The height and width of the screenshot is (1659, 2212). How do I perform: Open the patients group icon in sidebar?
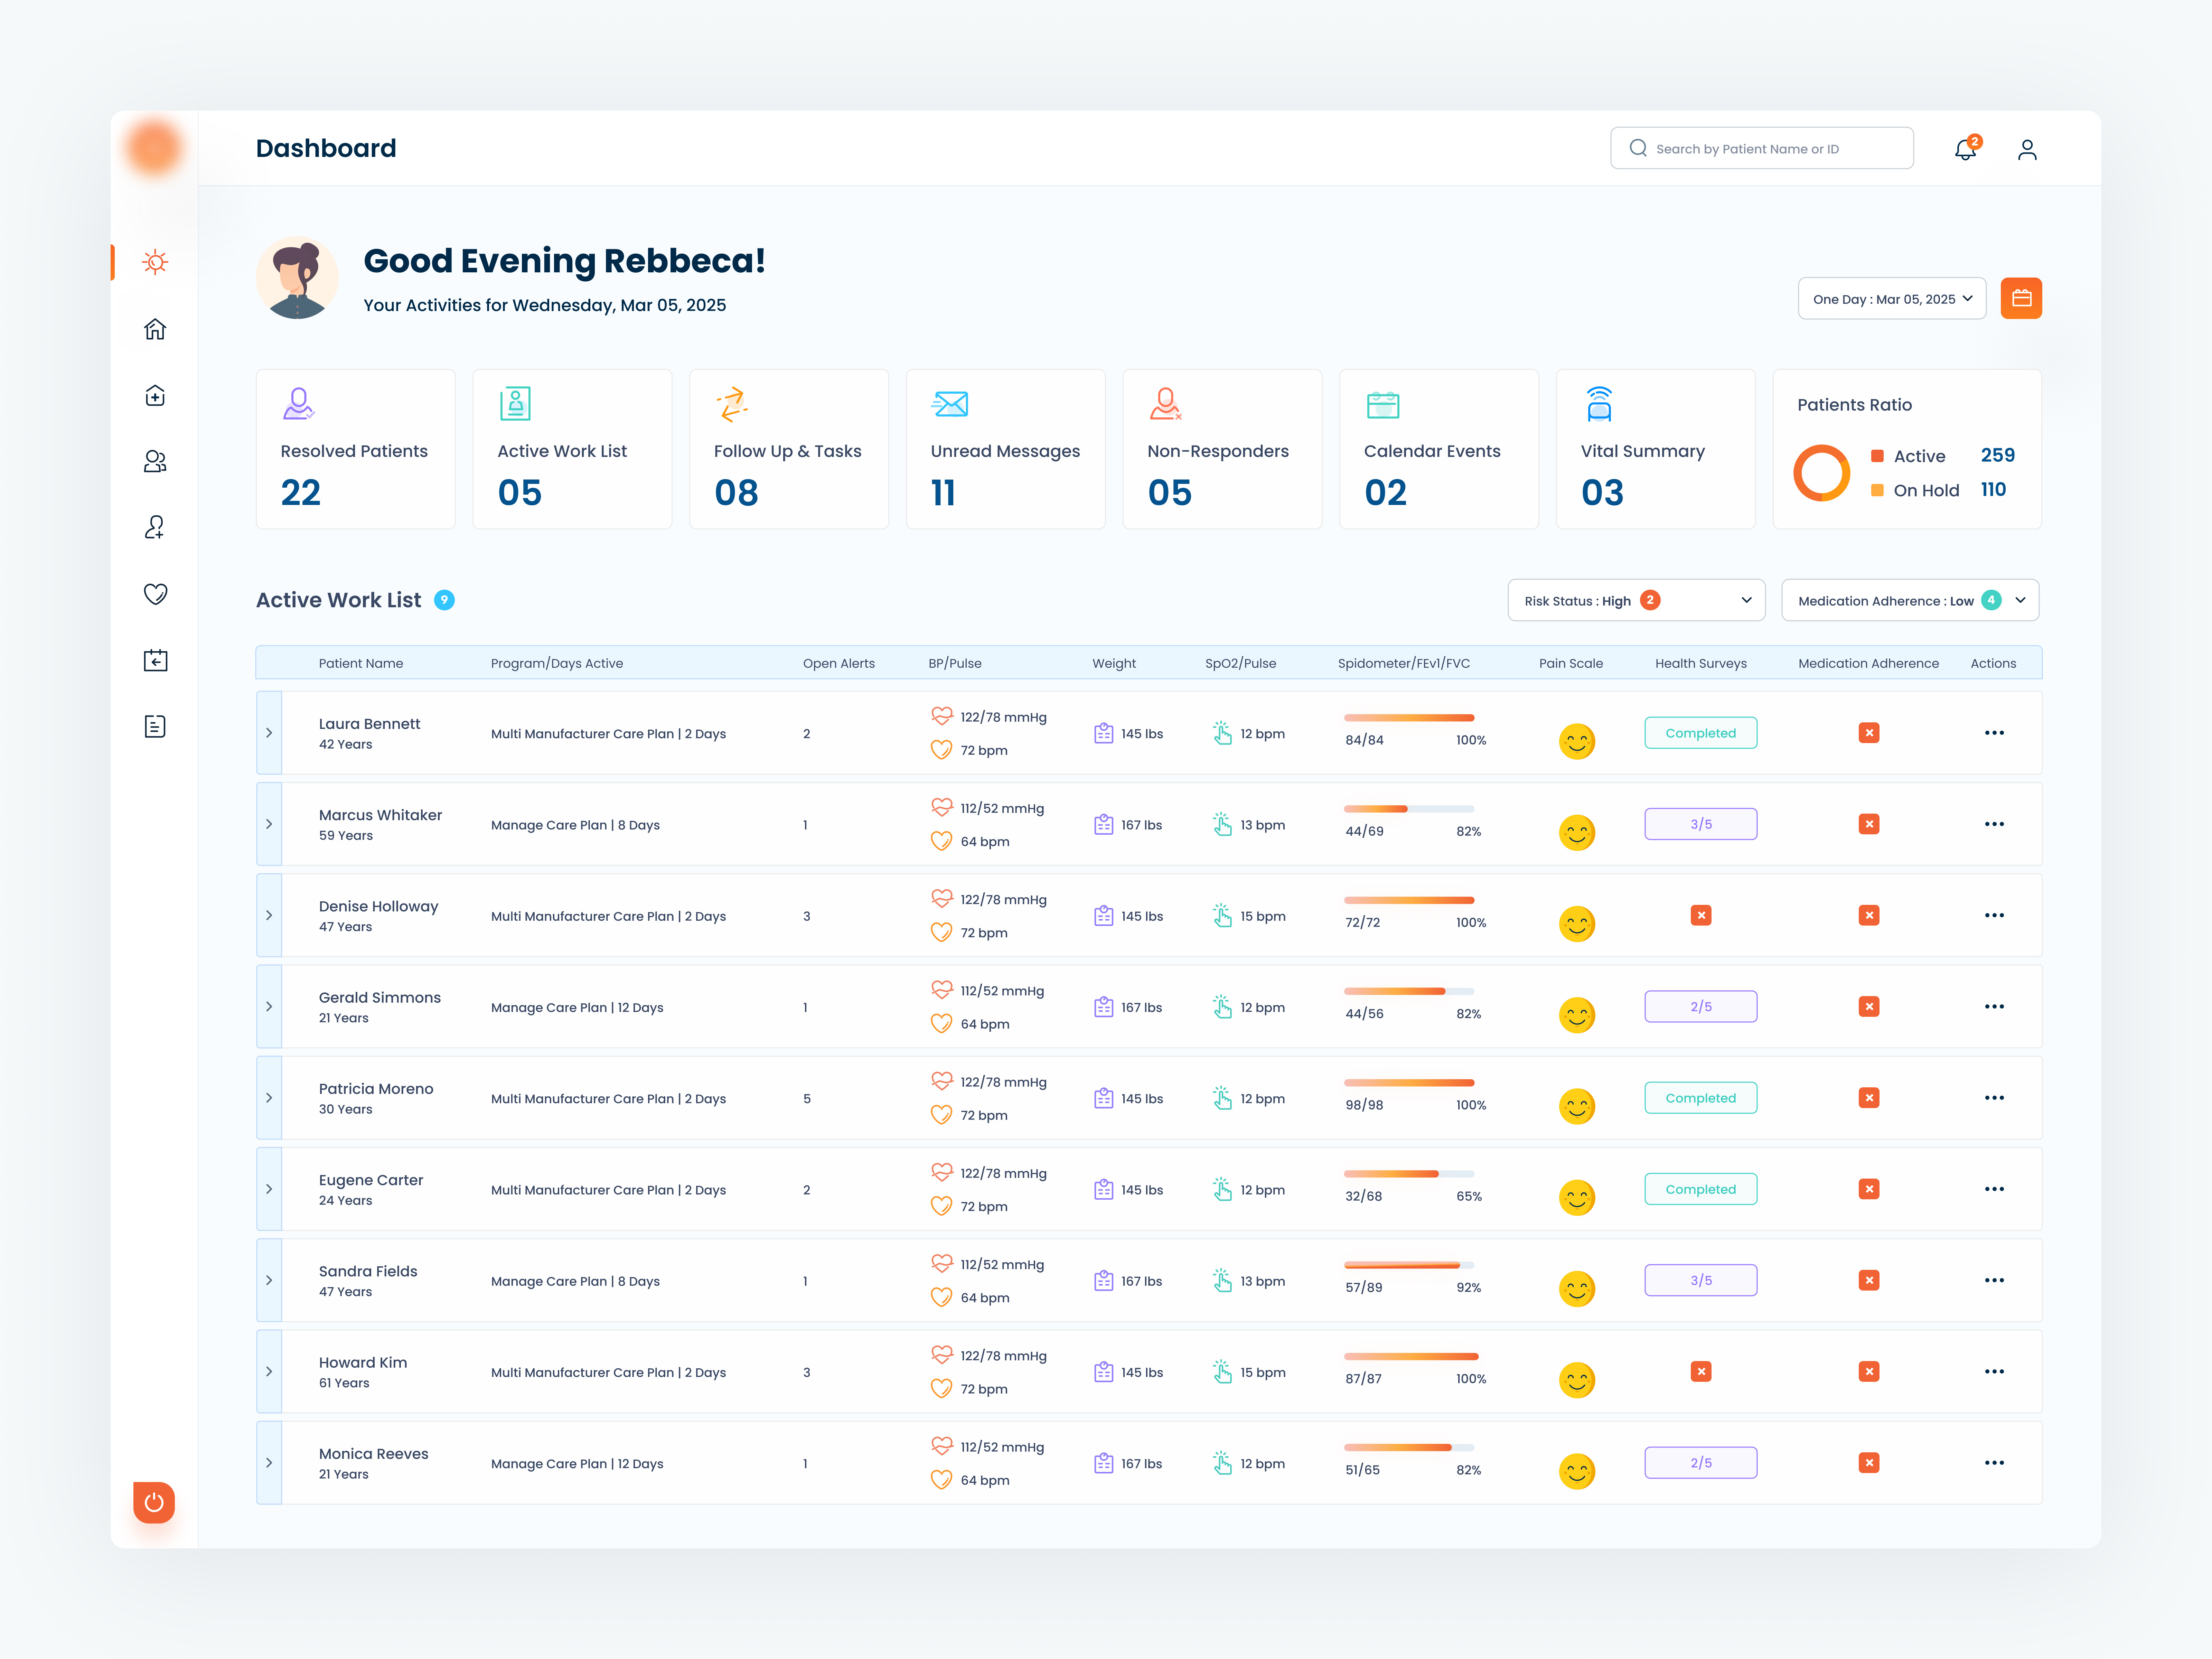point(155,461)
